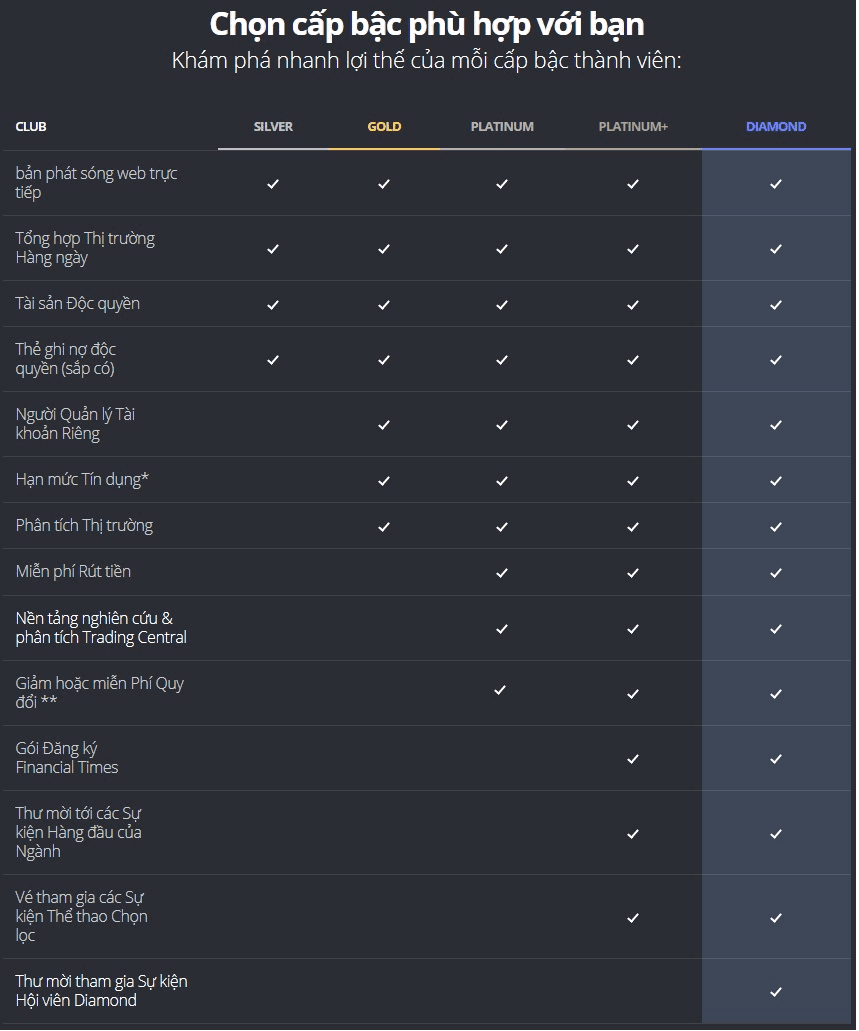Select the SILVER tier column header
This screenshot has width=859, height=1031.
pos(273,126)
